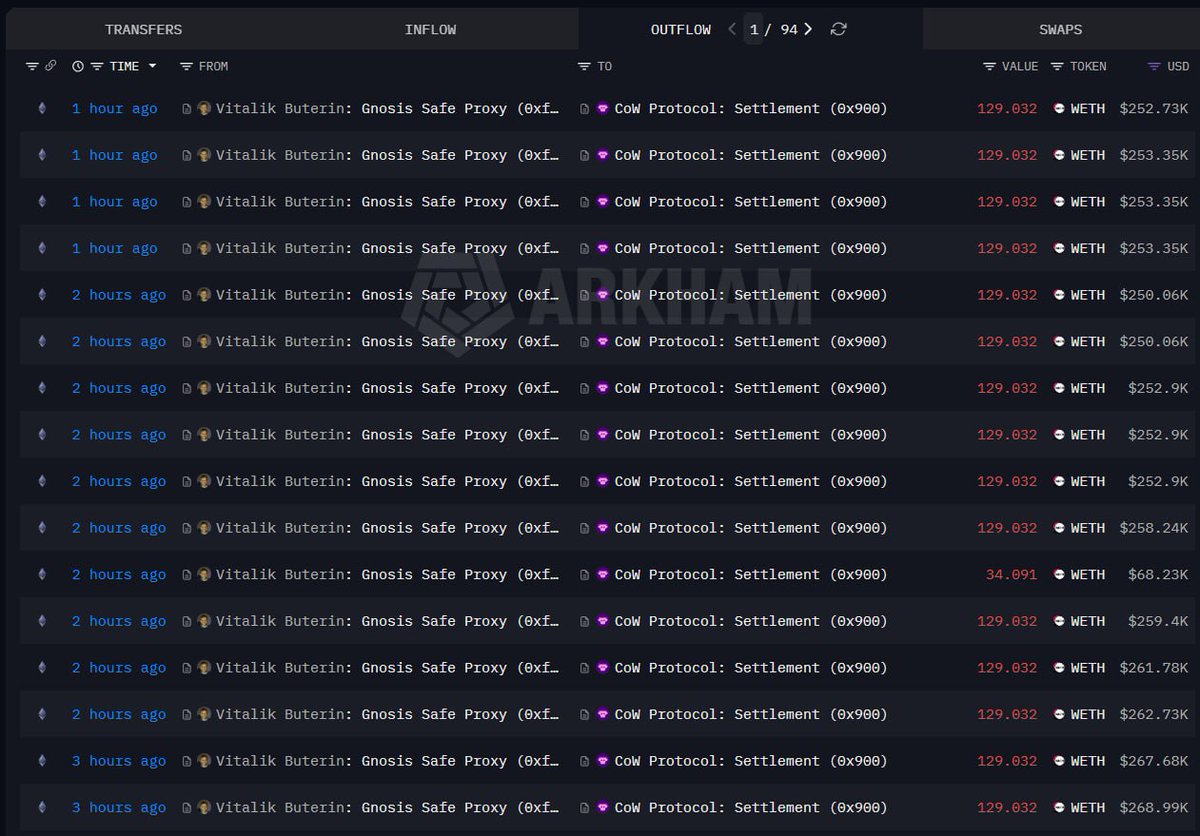Click Ethereum icon in the $252.73K row
1200x836 pixels.
pyautogui.click(x=42, y=109)
